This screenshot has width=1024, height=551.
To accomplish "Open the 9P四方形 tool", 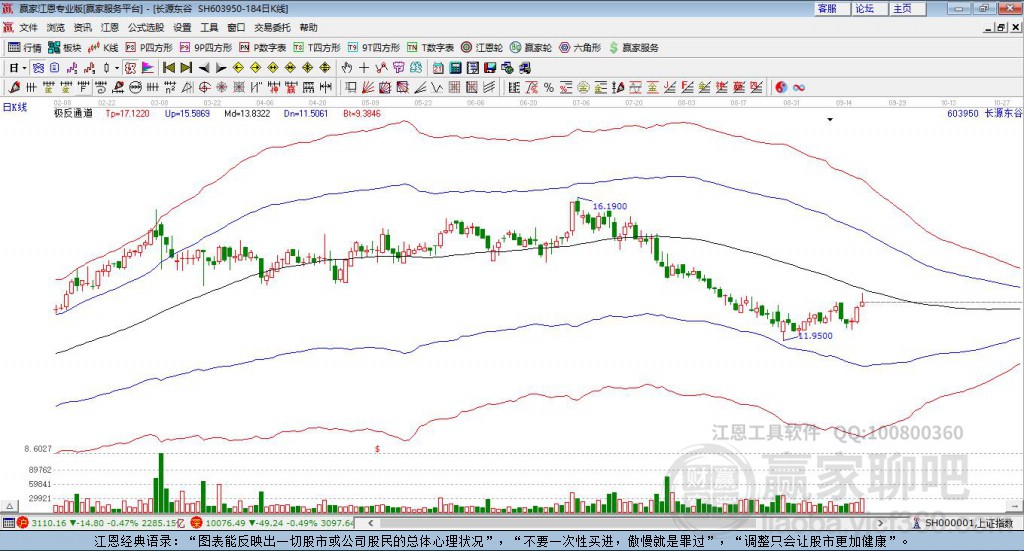I will coord(206,48).
